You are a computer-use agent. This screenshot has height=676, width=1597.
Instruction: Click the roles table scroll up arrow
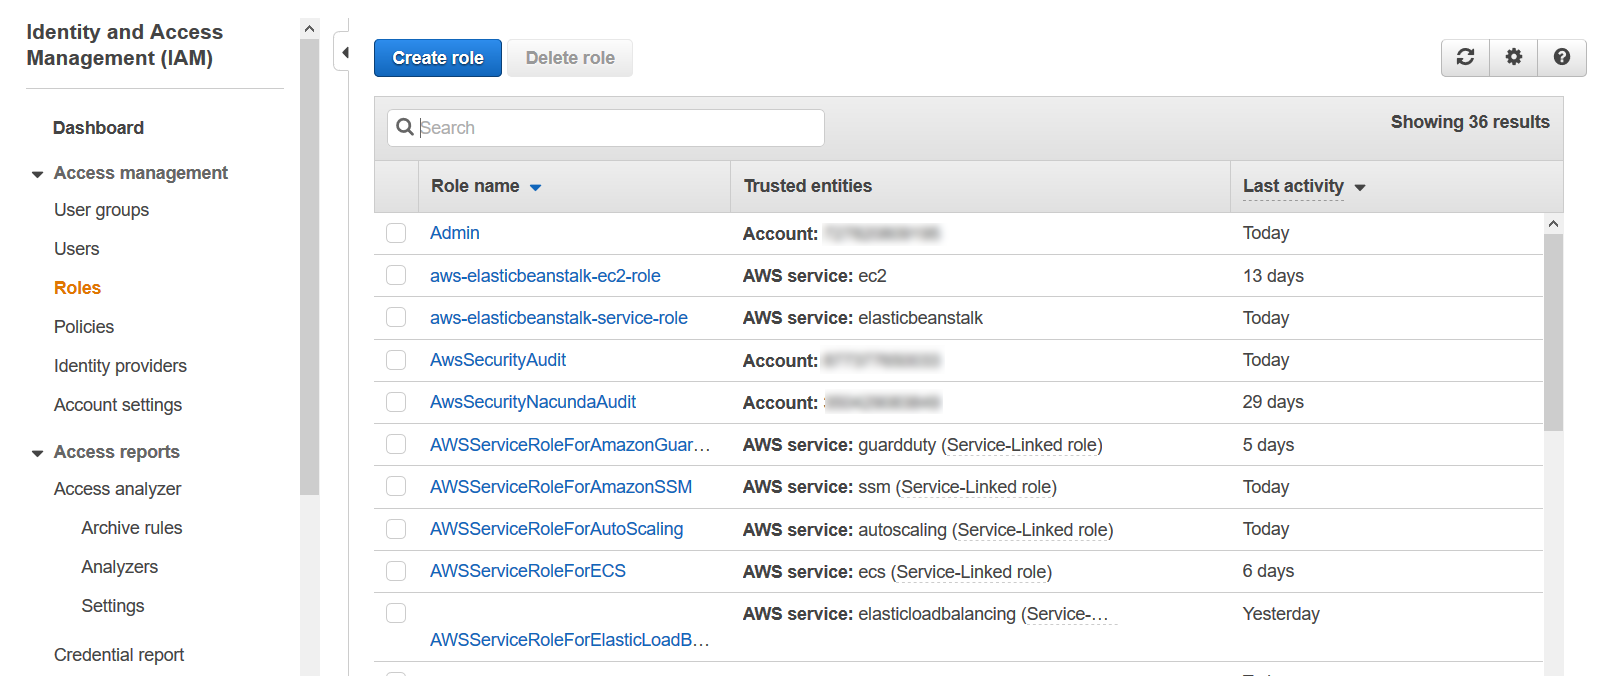pyautogui.click(x=1553, y=224)
